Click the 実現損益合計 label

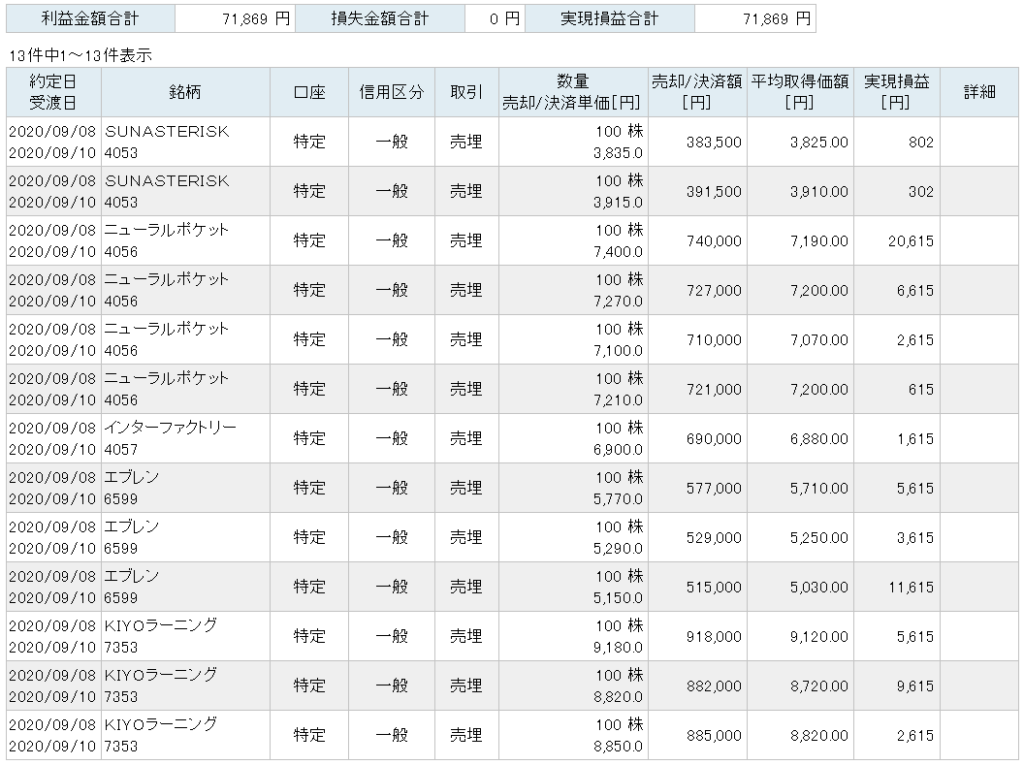[x=610, y=19]
